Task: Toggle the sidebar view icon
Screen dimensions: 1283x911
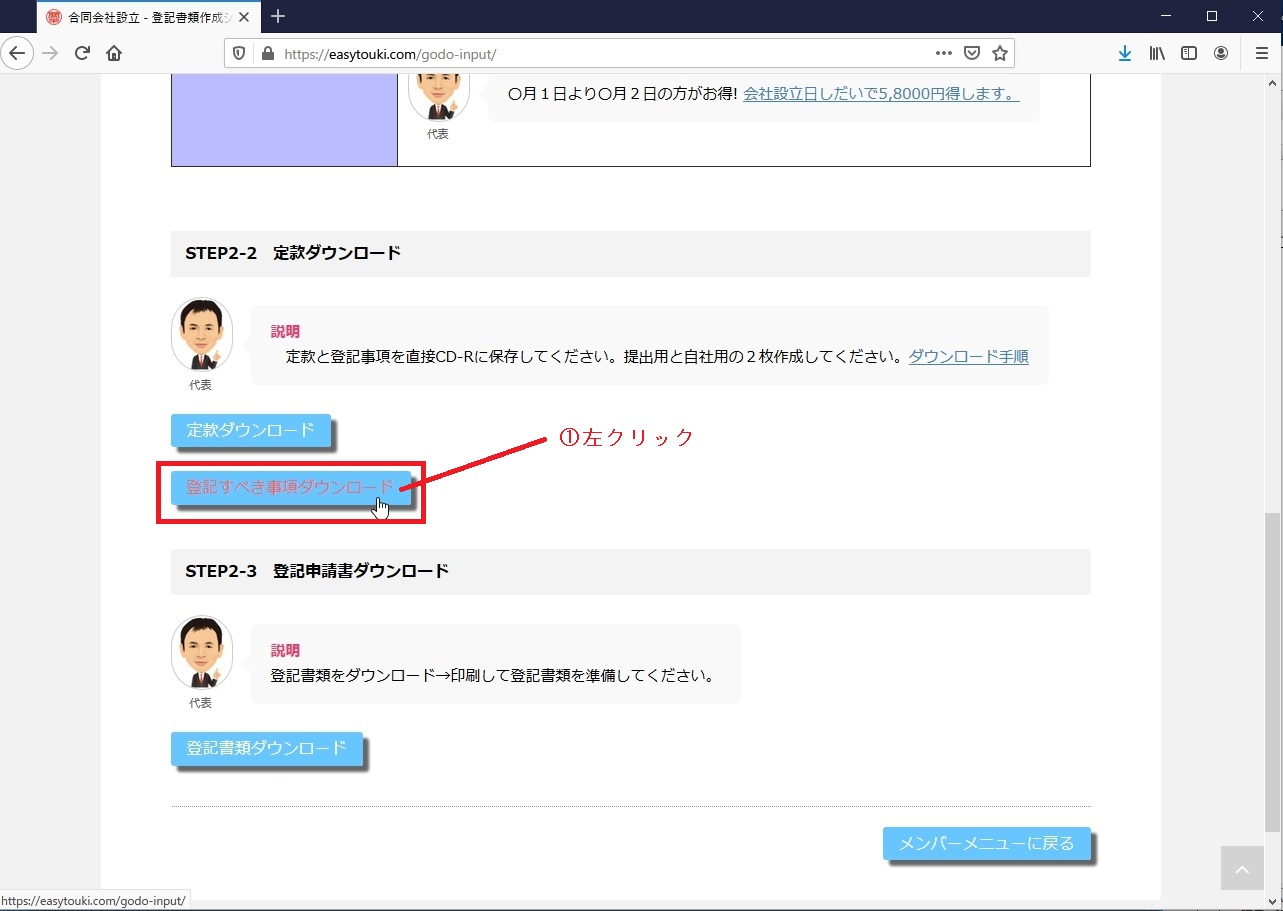Action: [x=1189, y=53]
